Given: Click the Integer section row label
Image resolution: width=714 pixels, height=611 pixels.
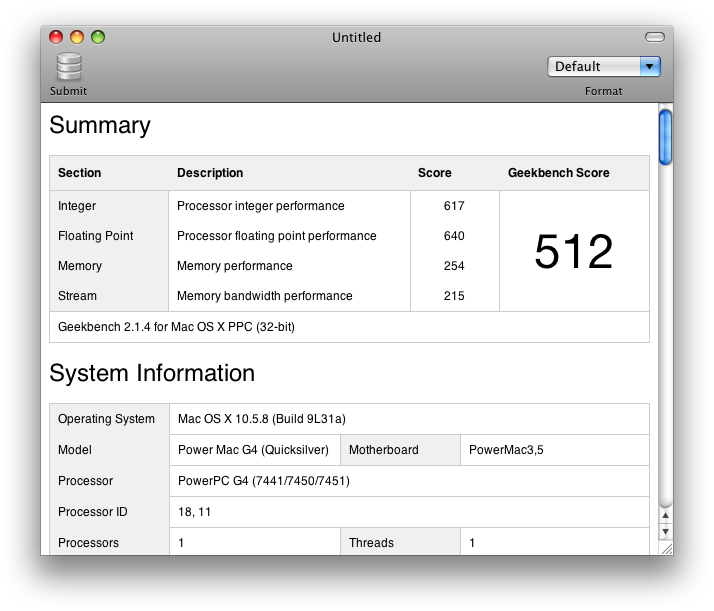Looking at the screenshot, I should pyautogui.click(x=77, y=206).
